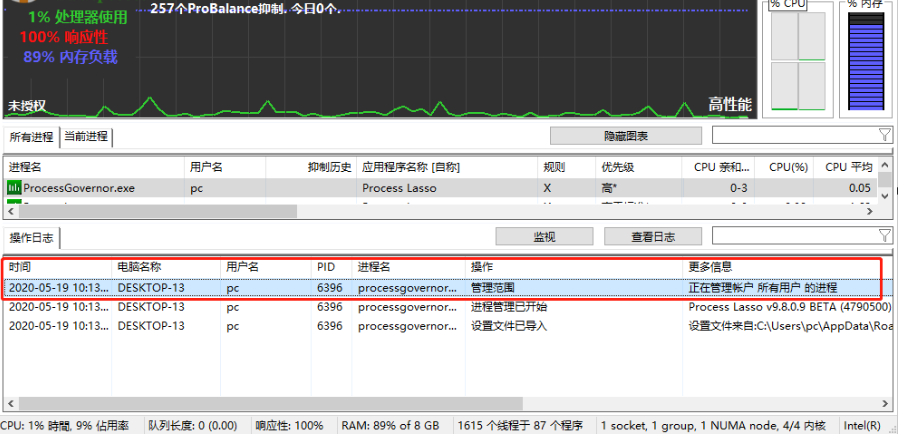
Task: Click the 队列长度: 0 (0.00) status entry
Action: 192,426
